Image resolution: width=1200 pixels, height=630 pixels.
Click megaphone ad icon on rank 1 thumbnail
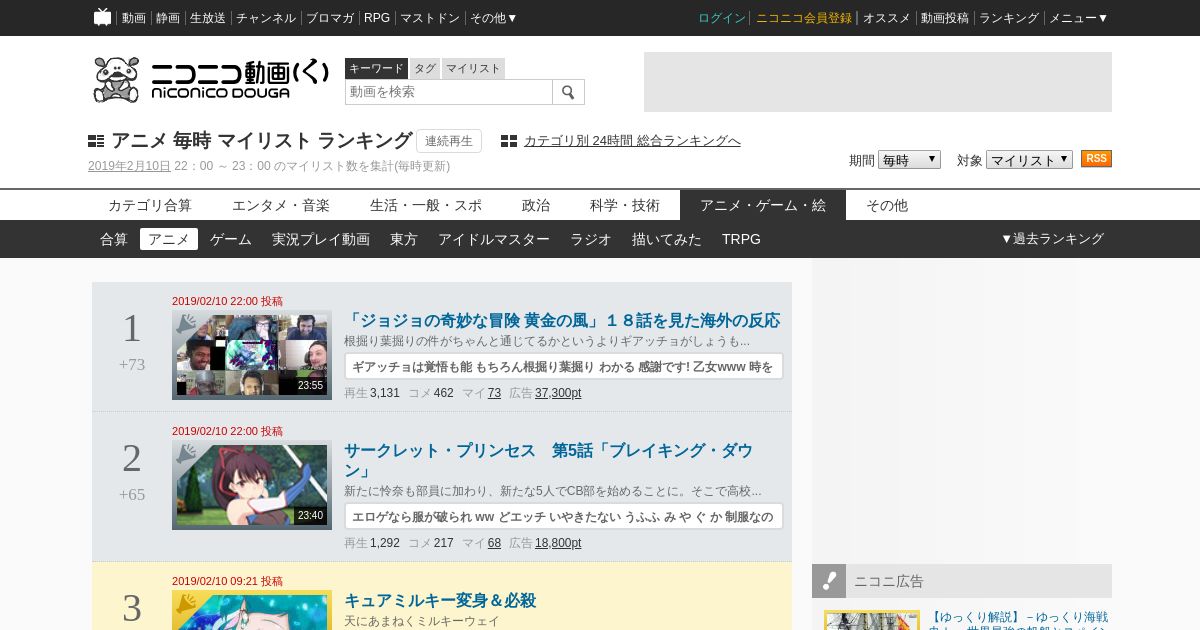[x=186, y=324]
